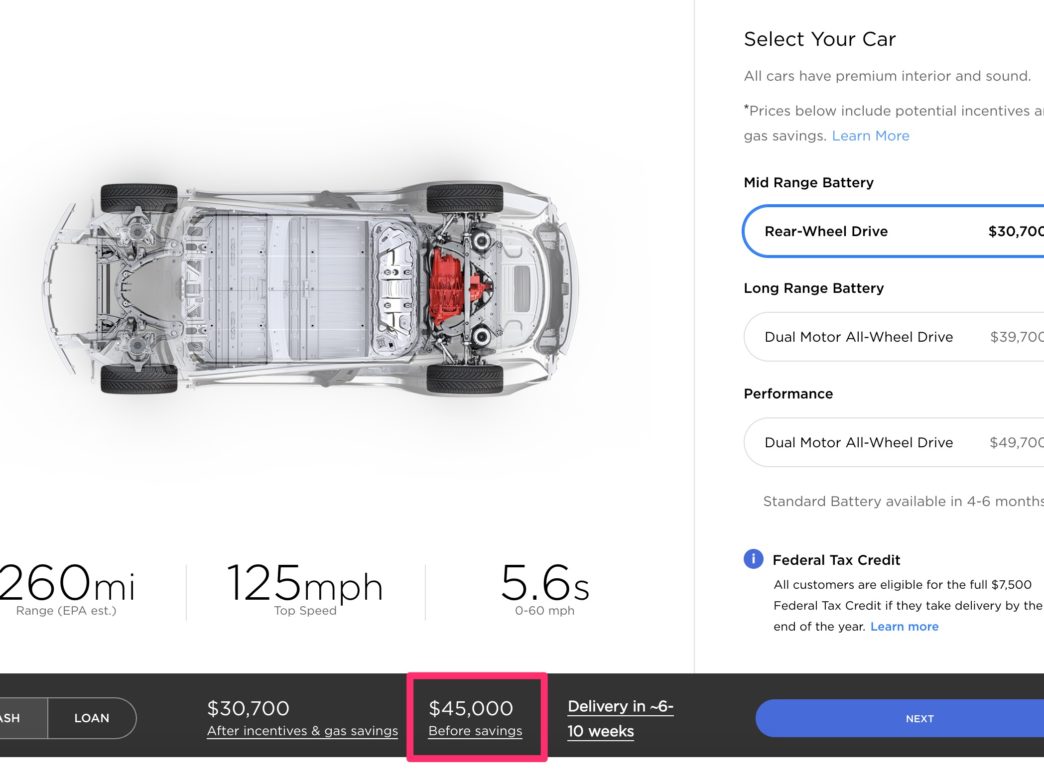1044x783 pixels.
Task: Click the $30,700 footer price figure
Action: pos(248,708)
